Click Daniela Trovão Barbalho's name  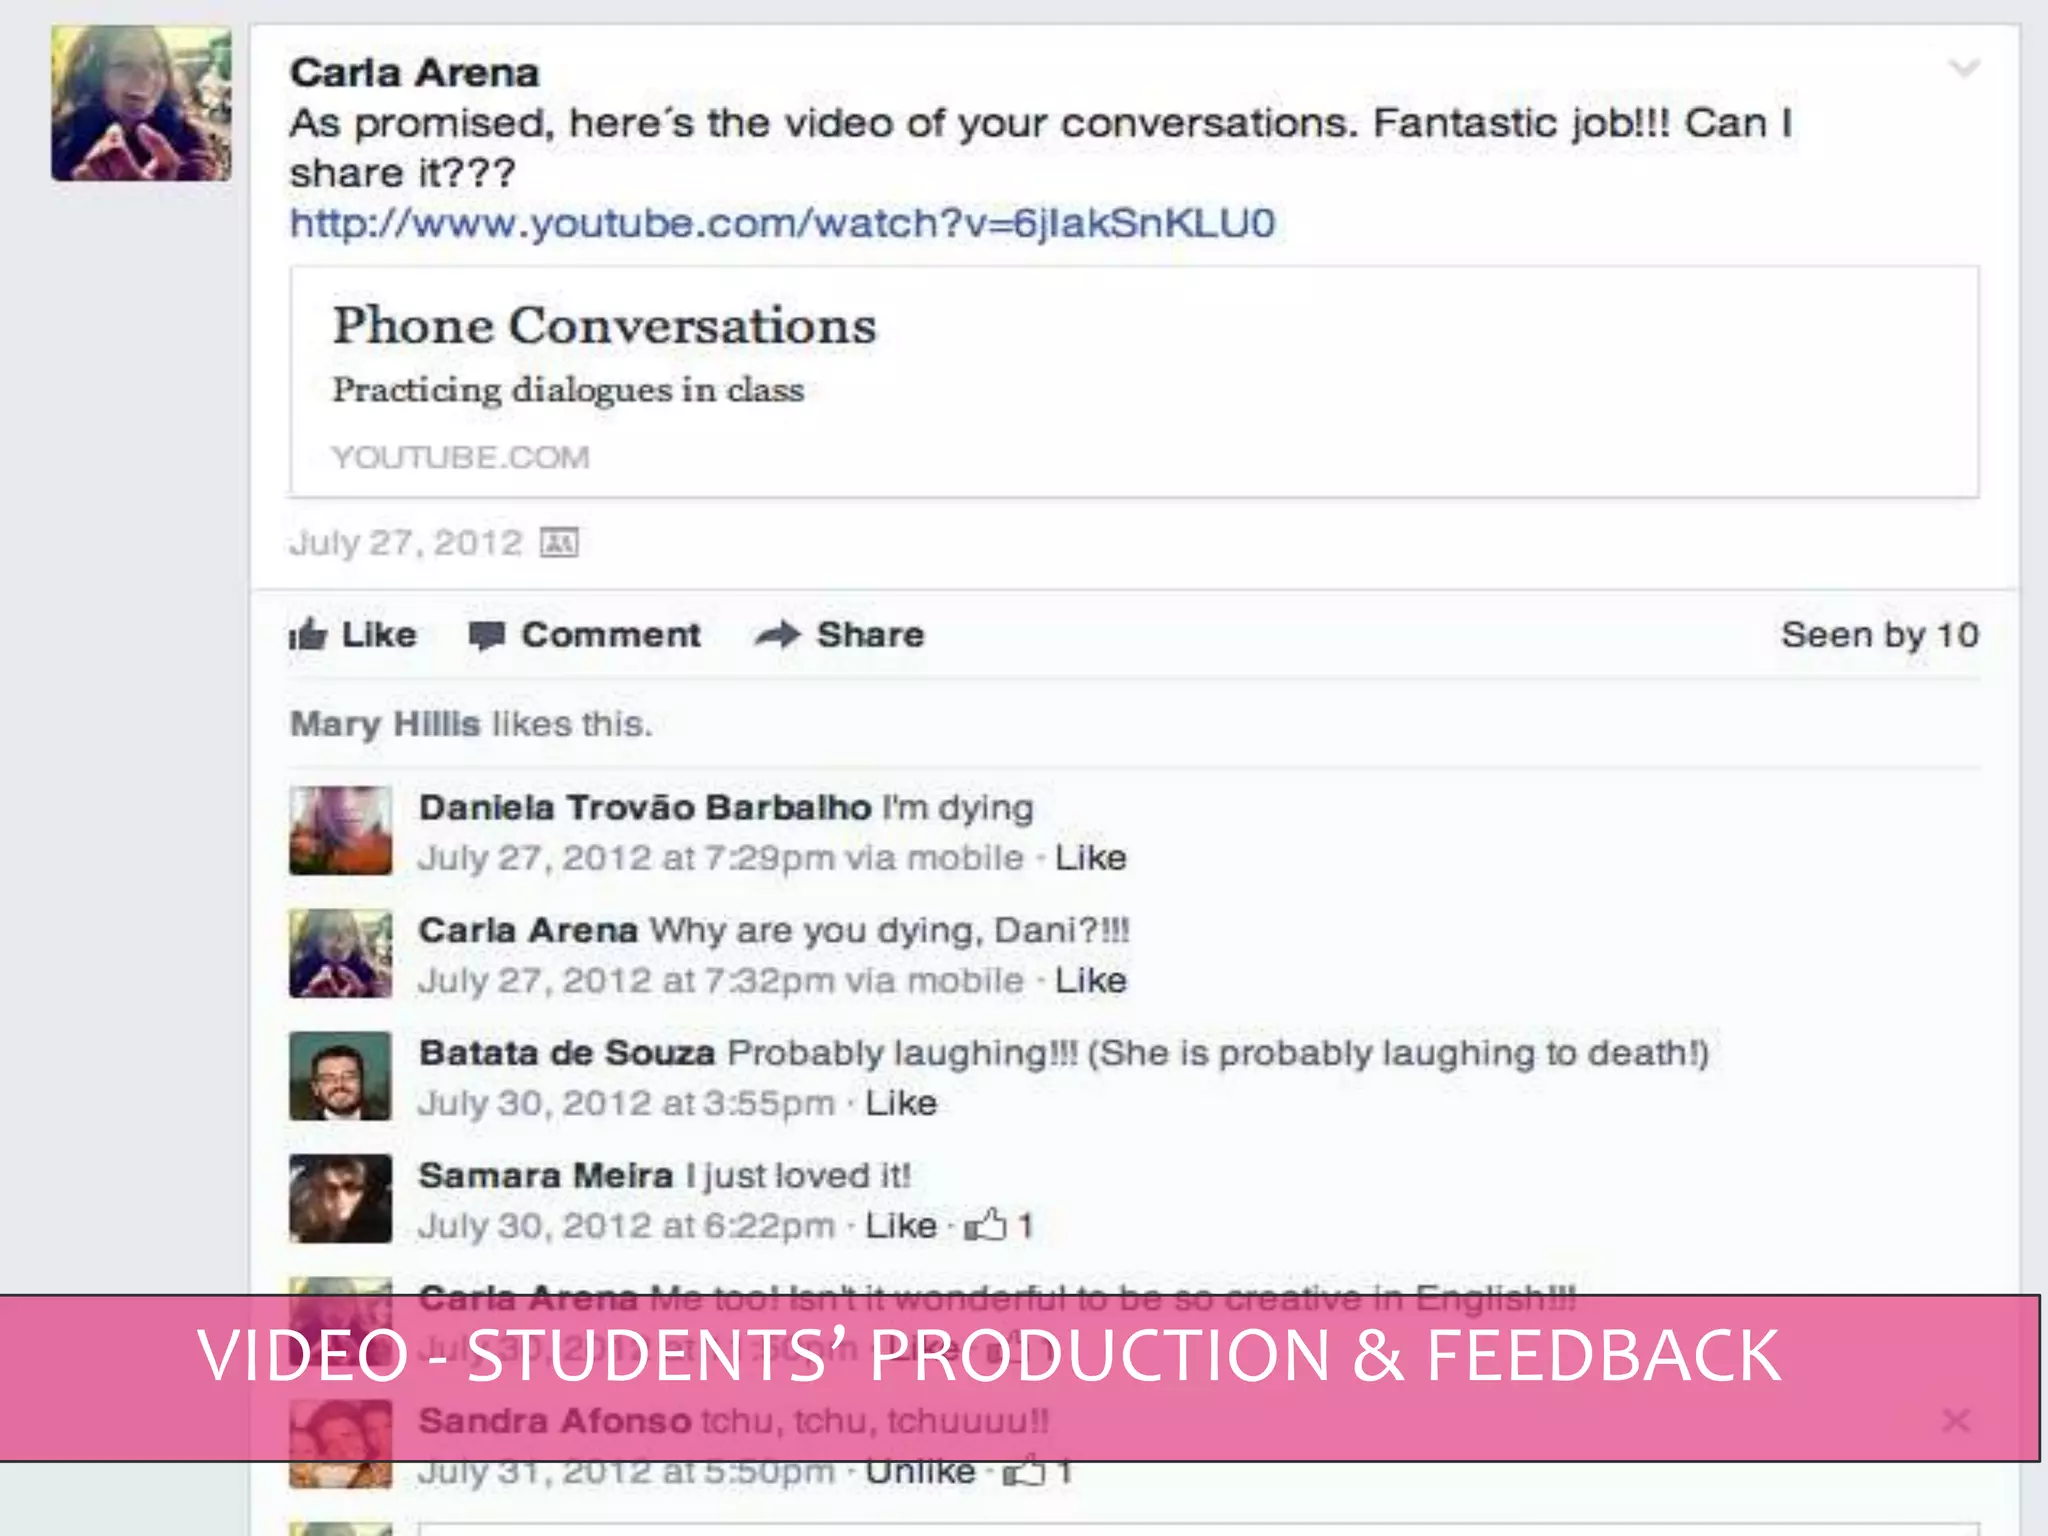[x=645, y=807]
